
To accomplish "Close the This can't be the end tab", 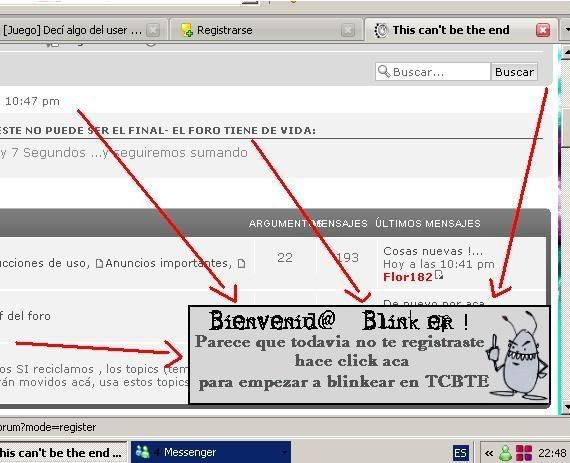I will (x=543, y=30).
